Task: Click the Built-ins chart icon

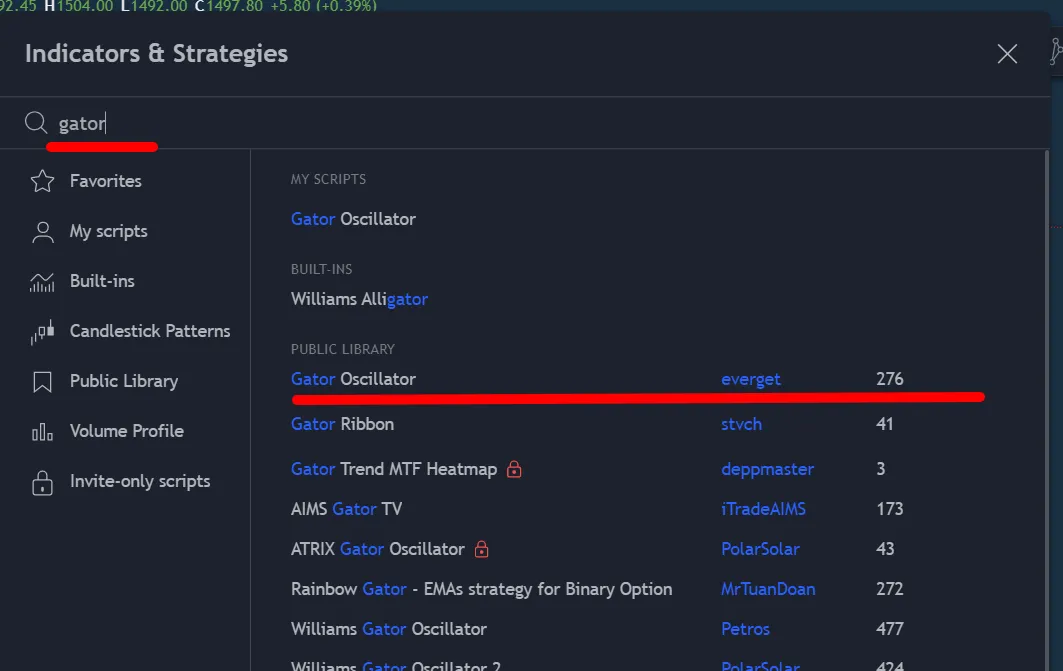Action: pyautogui.click(x=42, y=282)
